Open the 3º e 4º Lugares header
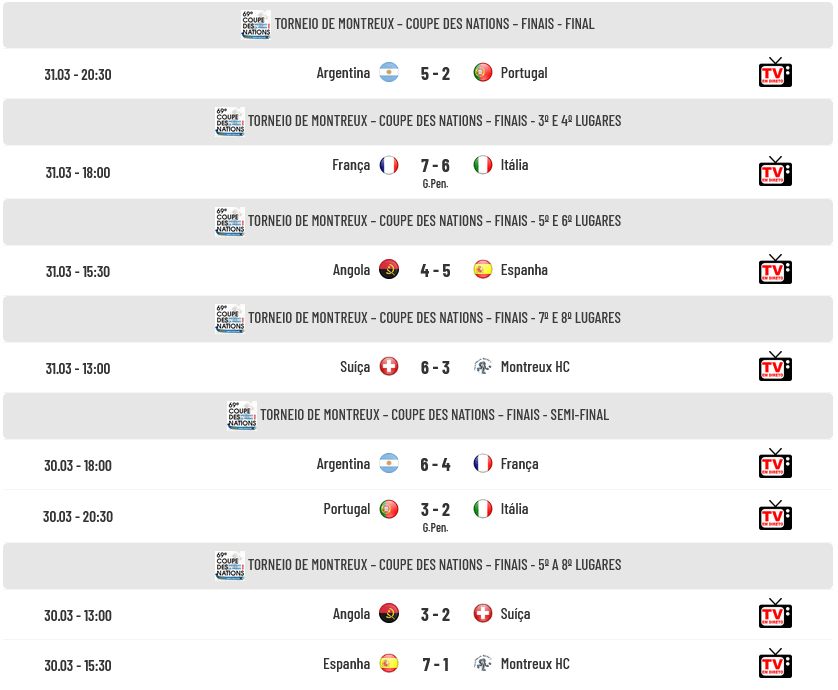This screenshot has width=838, height=690. 418,121
